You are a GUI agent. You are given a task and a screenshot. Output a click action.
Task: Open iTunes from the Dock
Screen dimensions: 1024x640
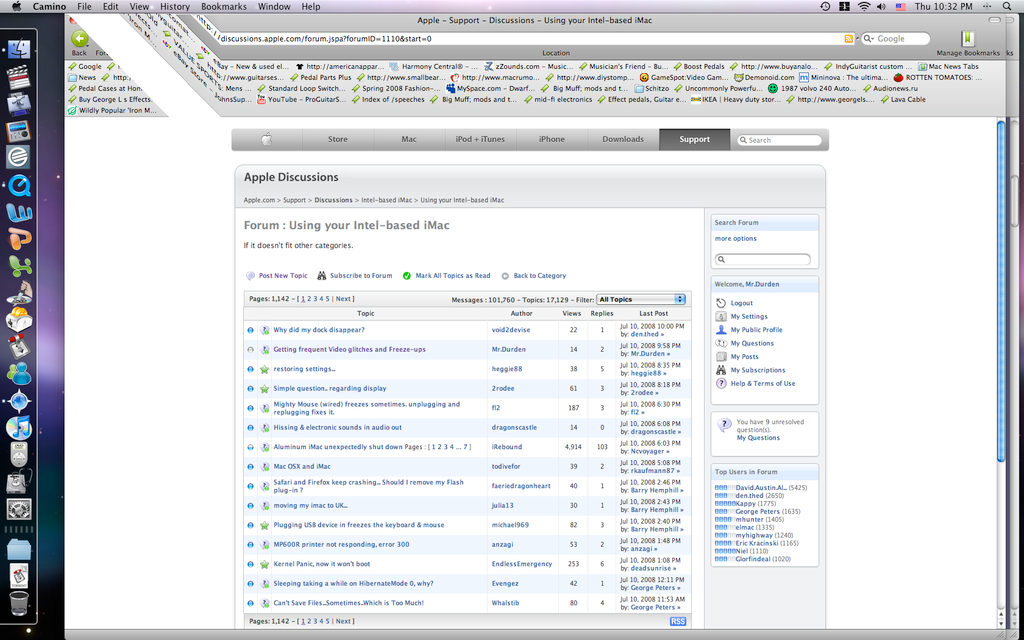point(19,427)
